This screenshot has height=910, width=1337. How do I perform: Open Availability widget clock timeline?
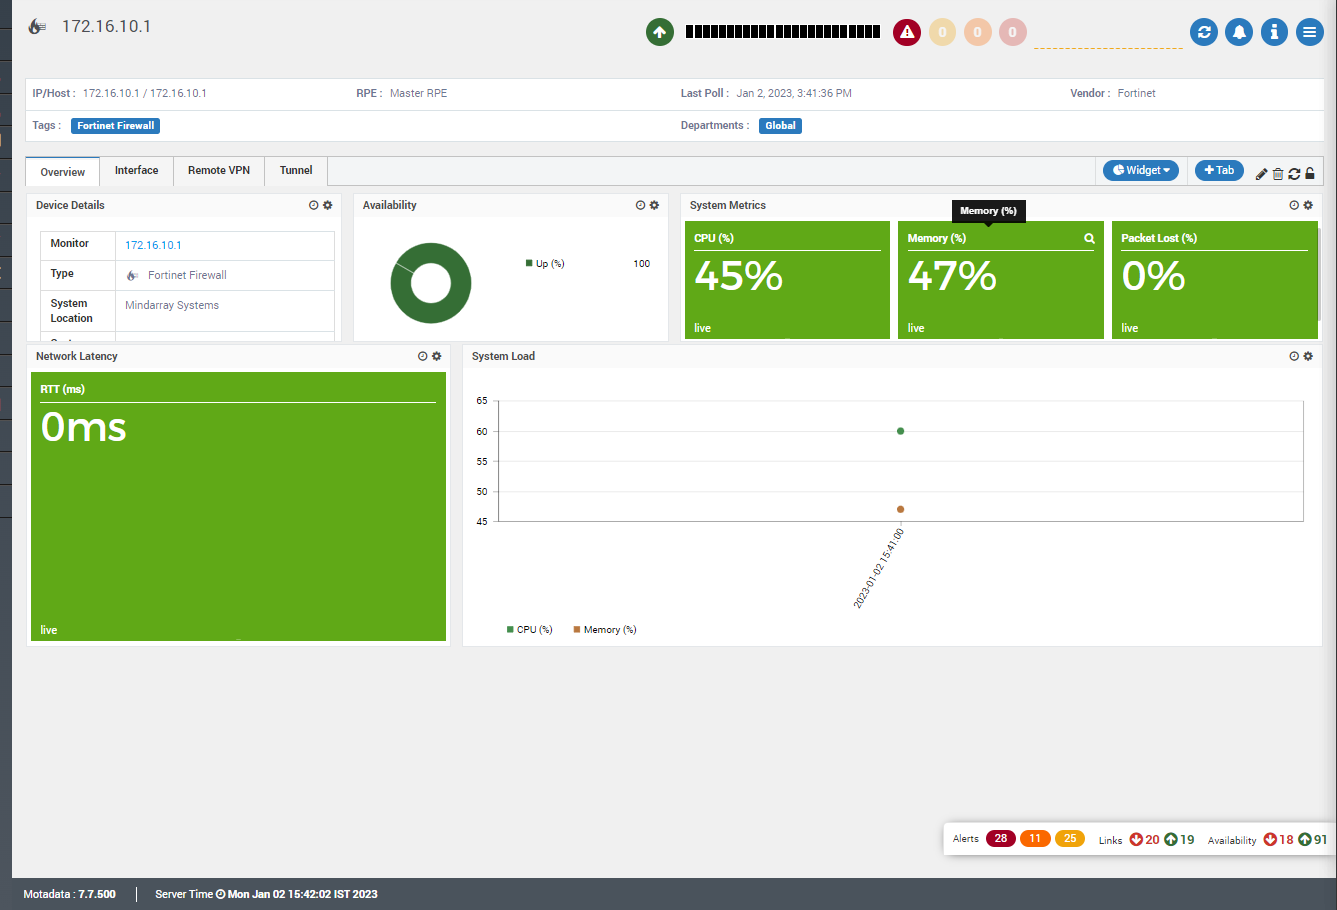[640, 205]
